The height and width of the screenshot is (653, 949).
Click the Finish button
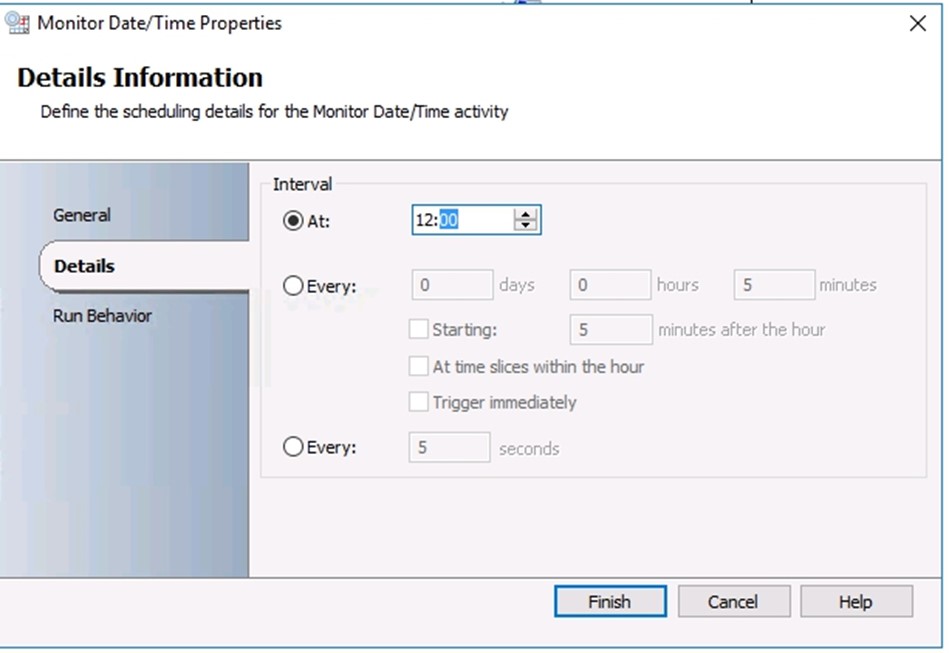(610, 602)
